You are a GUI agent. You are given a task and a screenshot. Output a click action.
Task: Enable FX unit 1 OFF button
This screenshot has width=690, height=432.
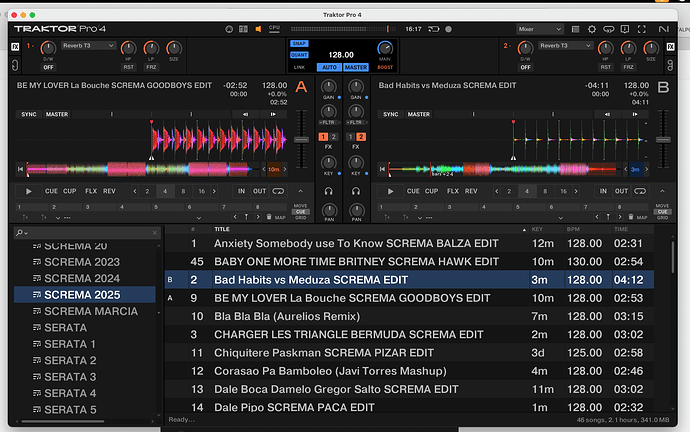coord(47,67)
